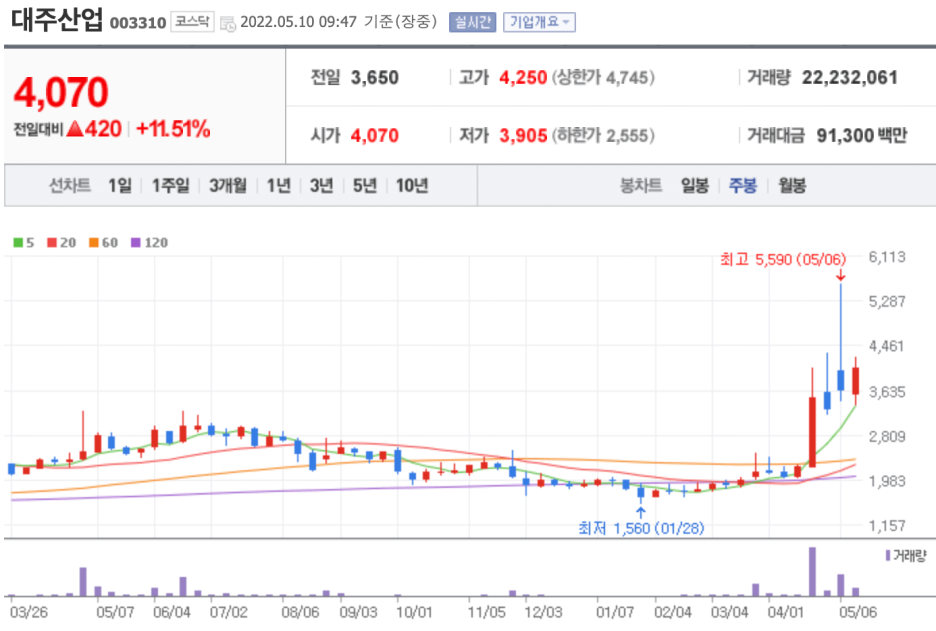Image resolution: width=936 pixels, height=631 pixels.
Task: Select the 월봉 monthly candle chart
Action: [x=792, y=186]
